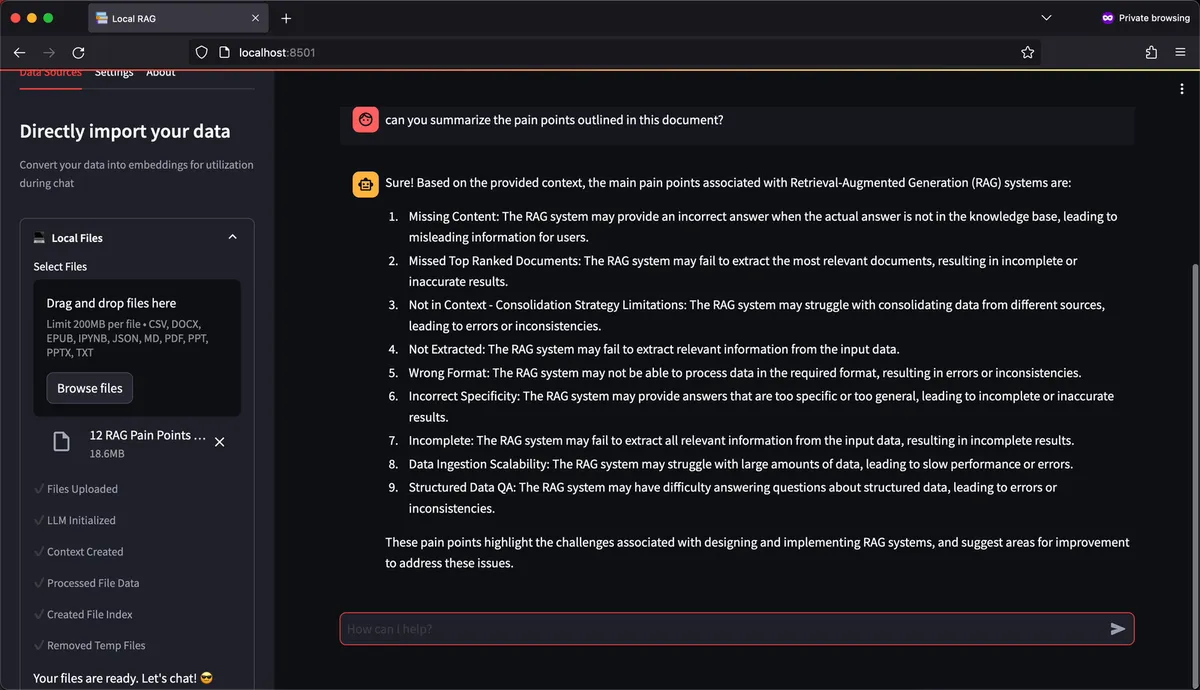Click the 'Removed Temp Files' status line
Image resolution: width=1200 pixels, height=690 pixels.
pos(89,646)
